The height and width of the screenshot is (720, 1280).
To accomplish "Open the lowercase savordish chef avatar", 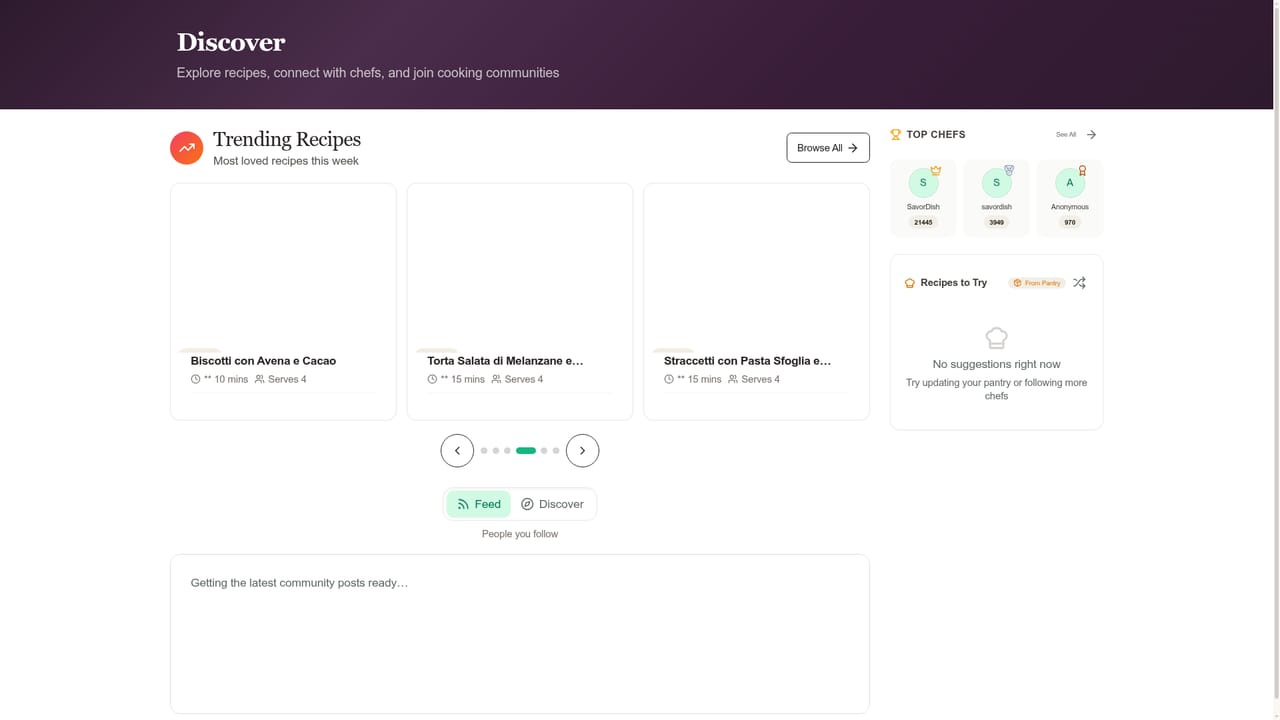I will point(996,183).
